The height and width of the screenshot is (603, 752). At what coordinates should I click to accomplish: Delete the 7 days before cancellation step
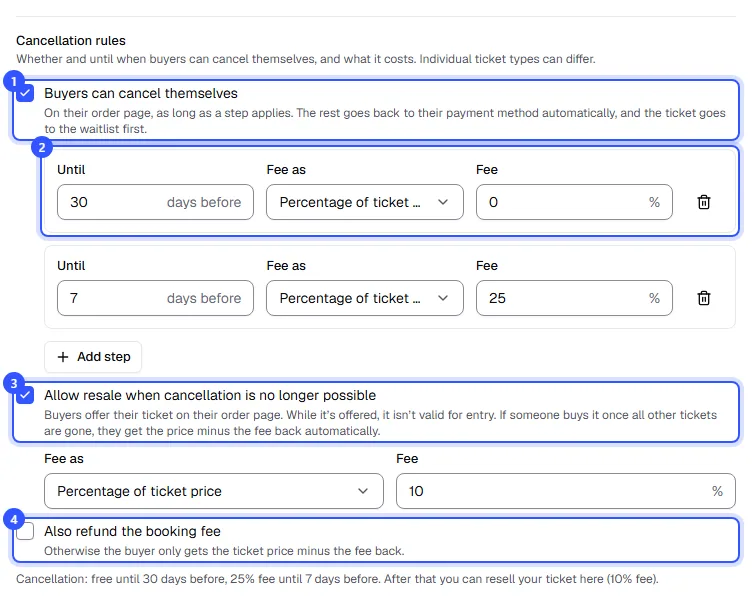[704, 298]
